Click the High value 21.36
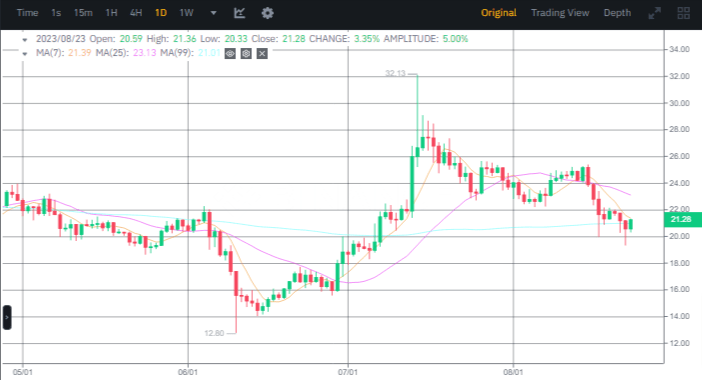This screenshot has height=380, width=702. 184,39
